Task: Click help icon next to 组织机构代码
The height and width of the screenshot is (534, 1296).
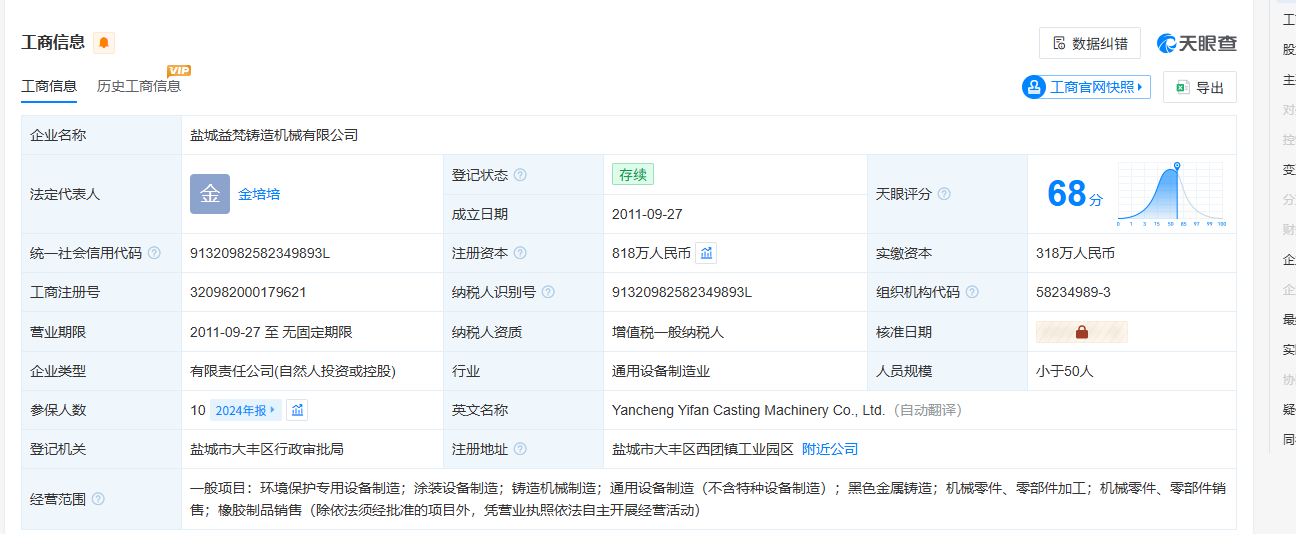Action: coord(972,292)
